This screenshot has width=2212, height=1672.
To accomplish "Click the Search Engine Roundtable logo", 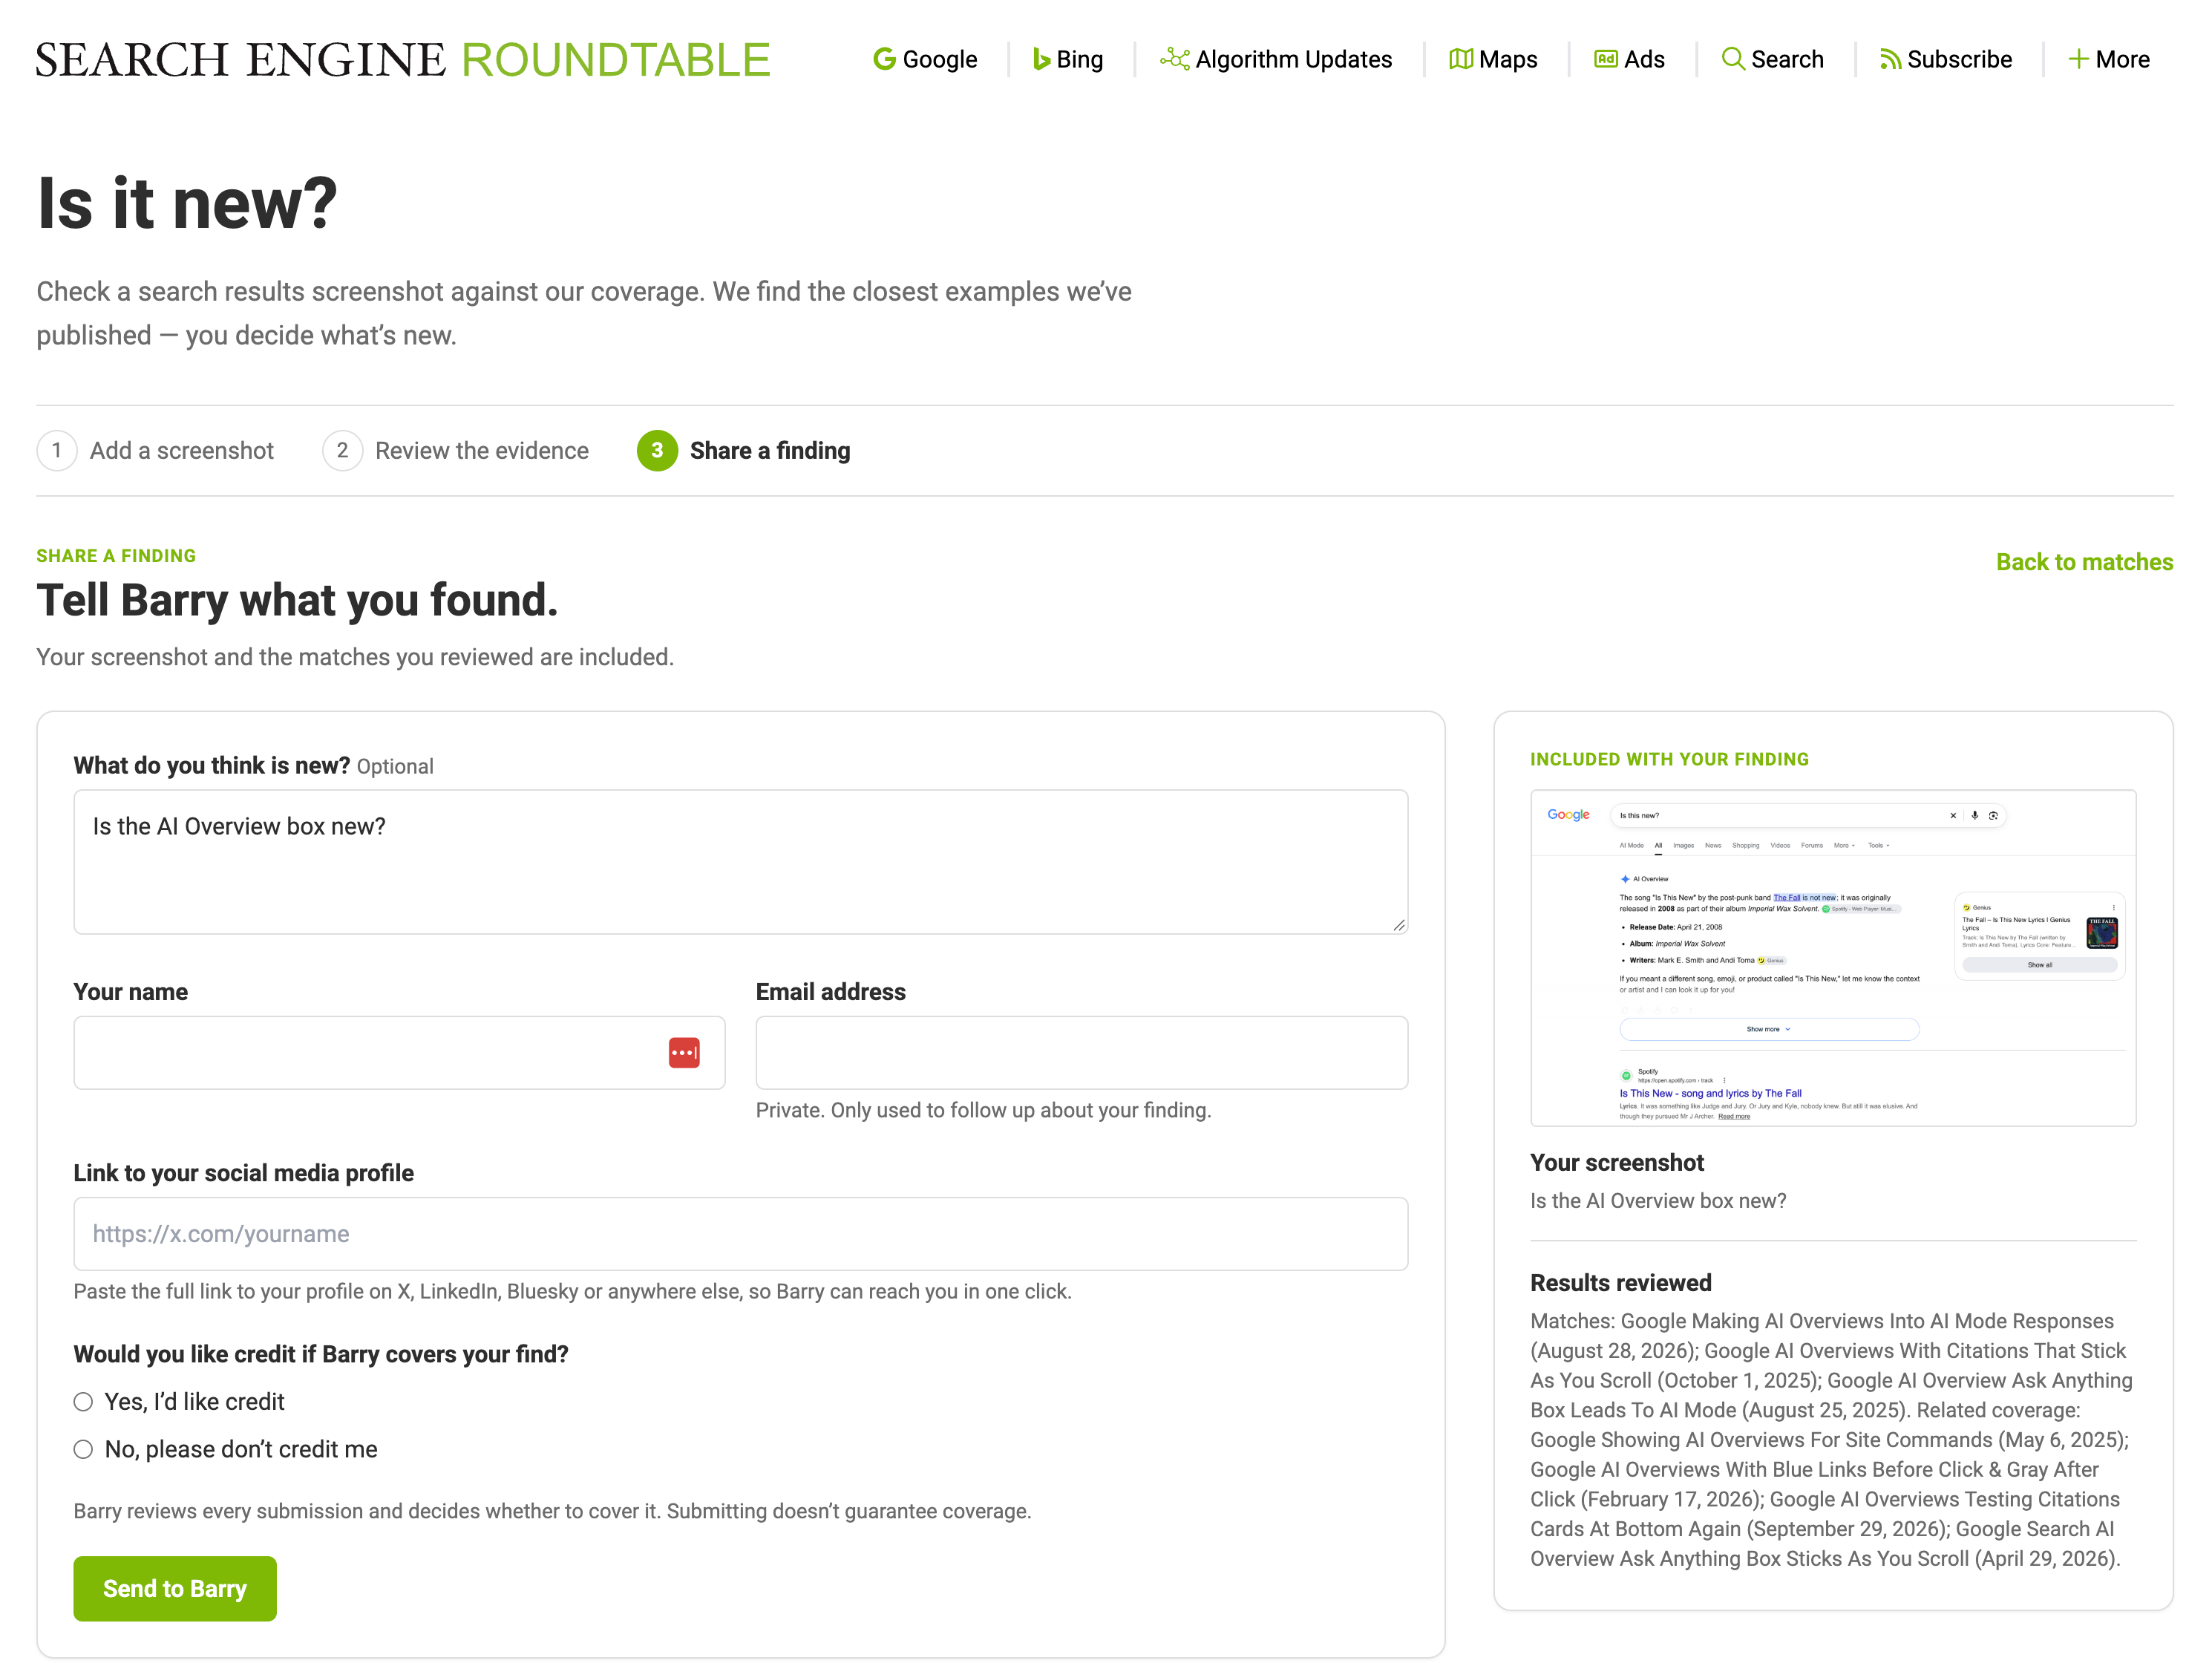I will click(403, 59).
